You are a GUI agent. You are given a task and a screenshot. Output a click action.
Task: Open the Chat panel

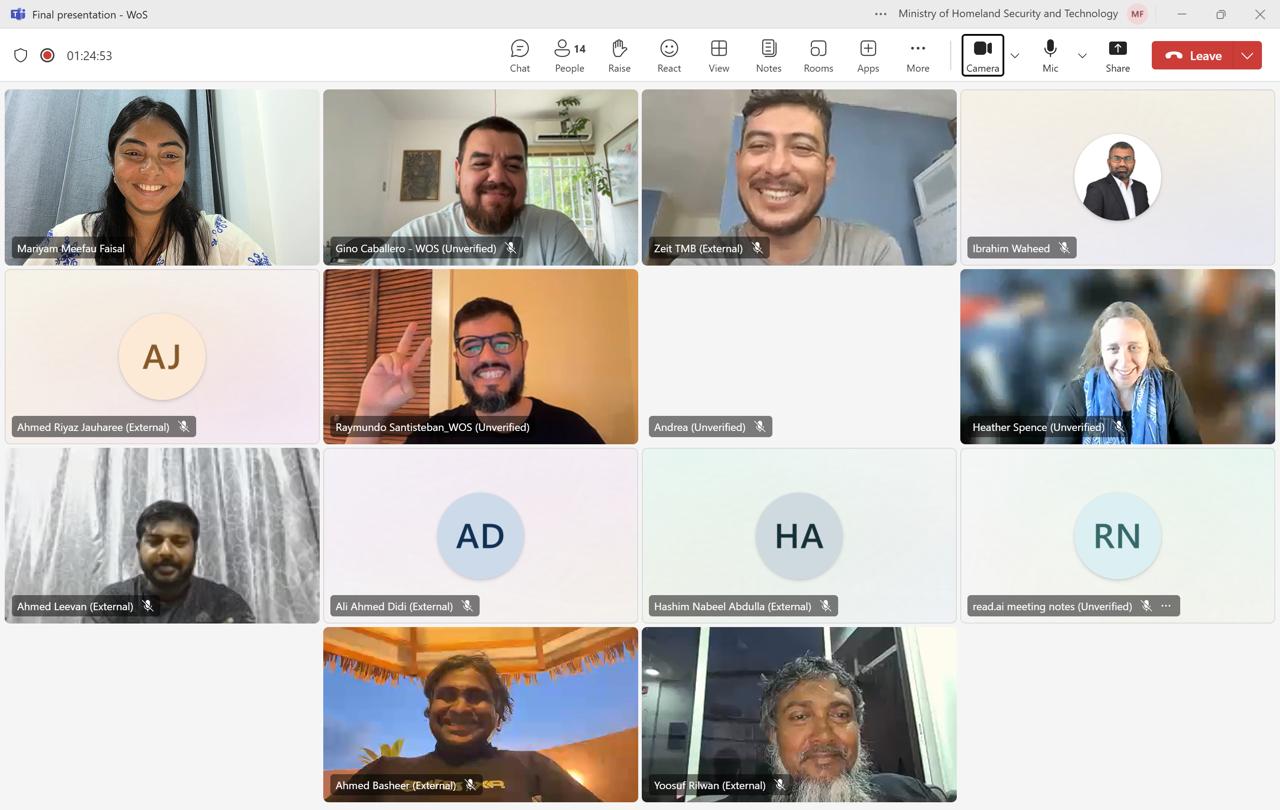519,55
